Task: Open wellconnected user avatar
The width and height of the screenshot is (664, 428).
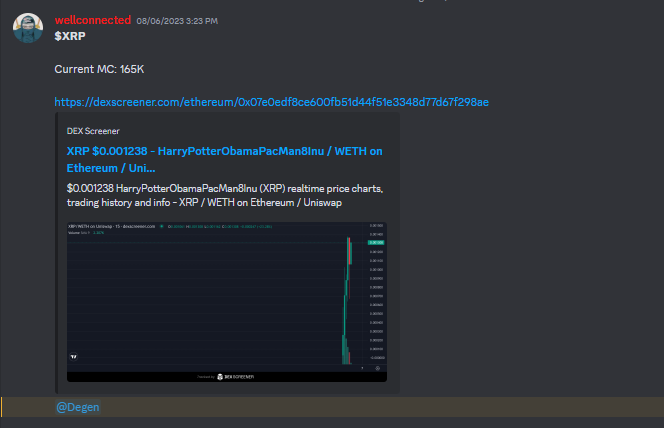Action: 28,28
